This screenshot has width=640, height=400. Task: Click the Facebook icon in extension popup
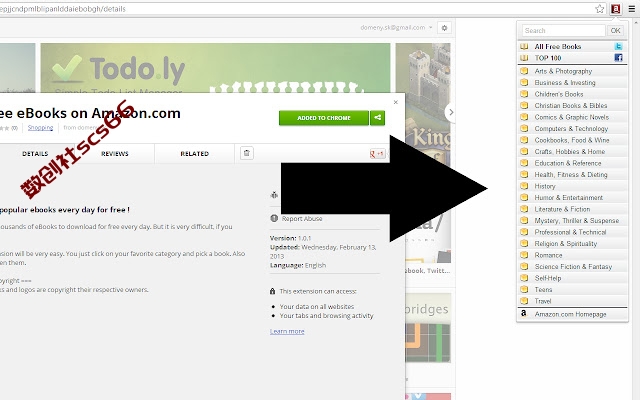pyautogui.click(x=618, y=58)
